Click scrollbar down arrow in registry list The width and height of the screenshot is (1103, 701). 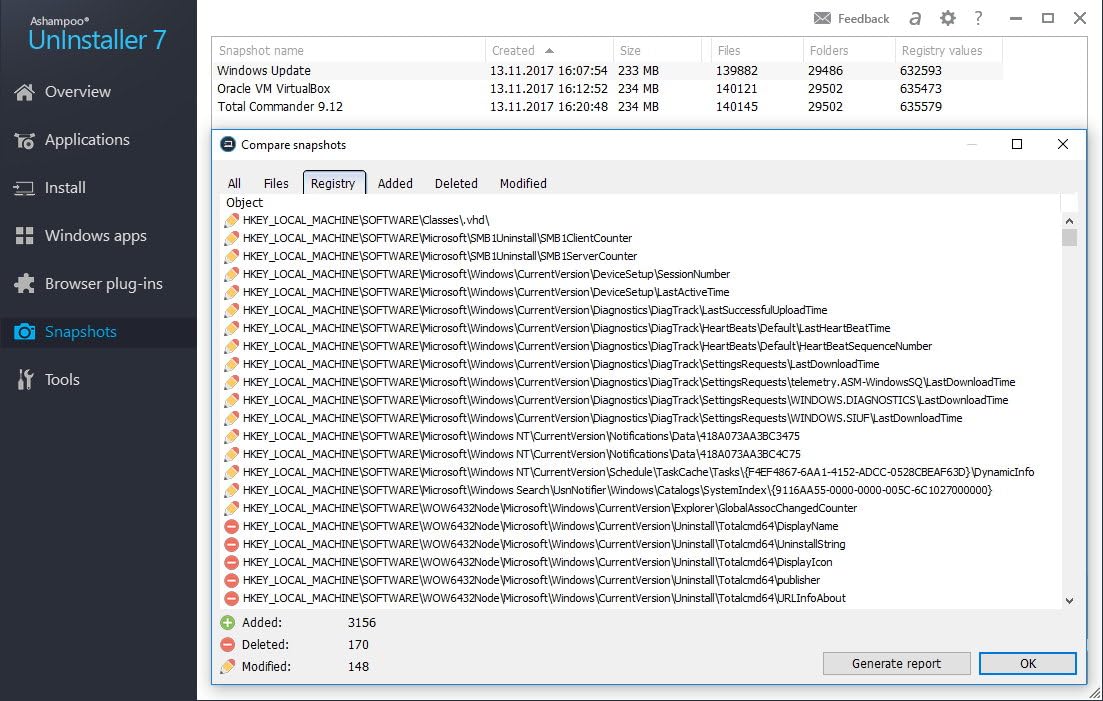1069,600
